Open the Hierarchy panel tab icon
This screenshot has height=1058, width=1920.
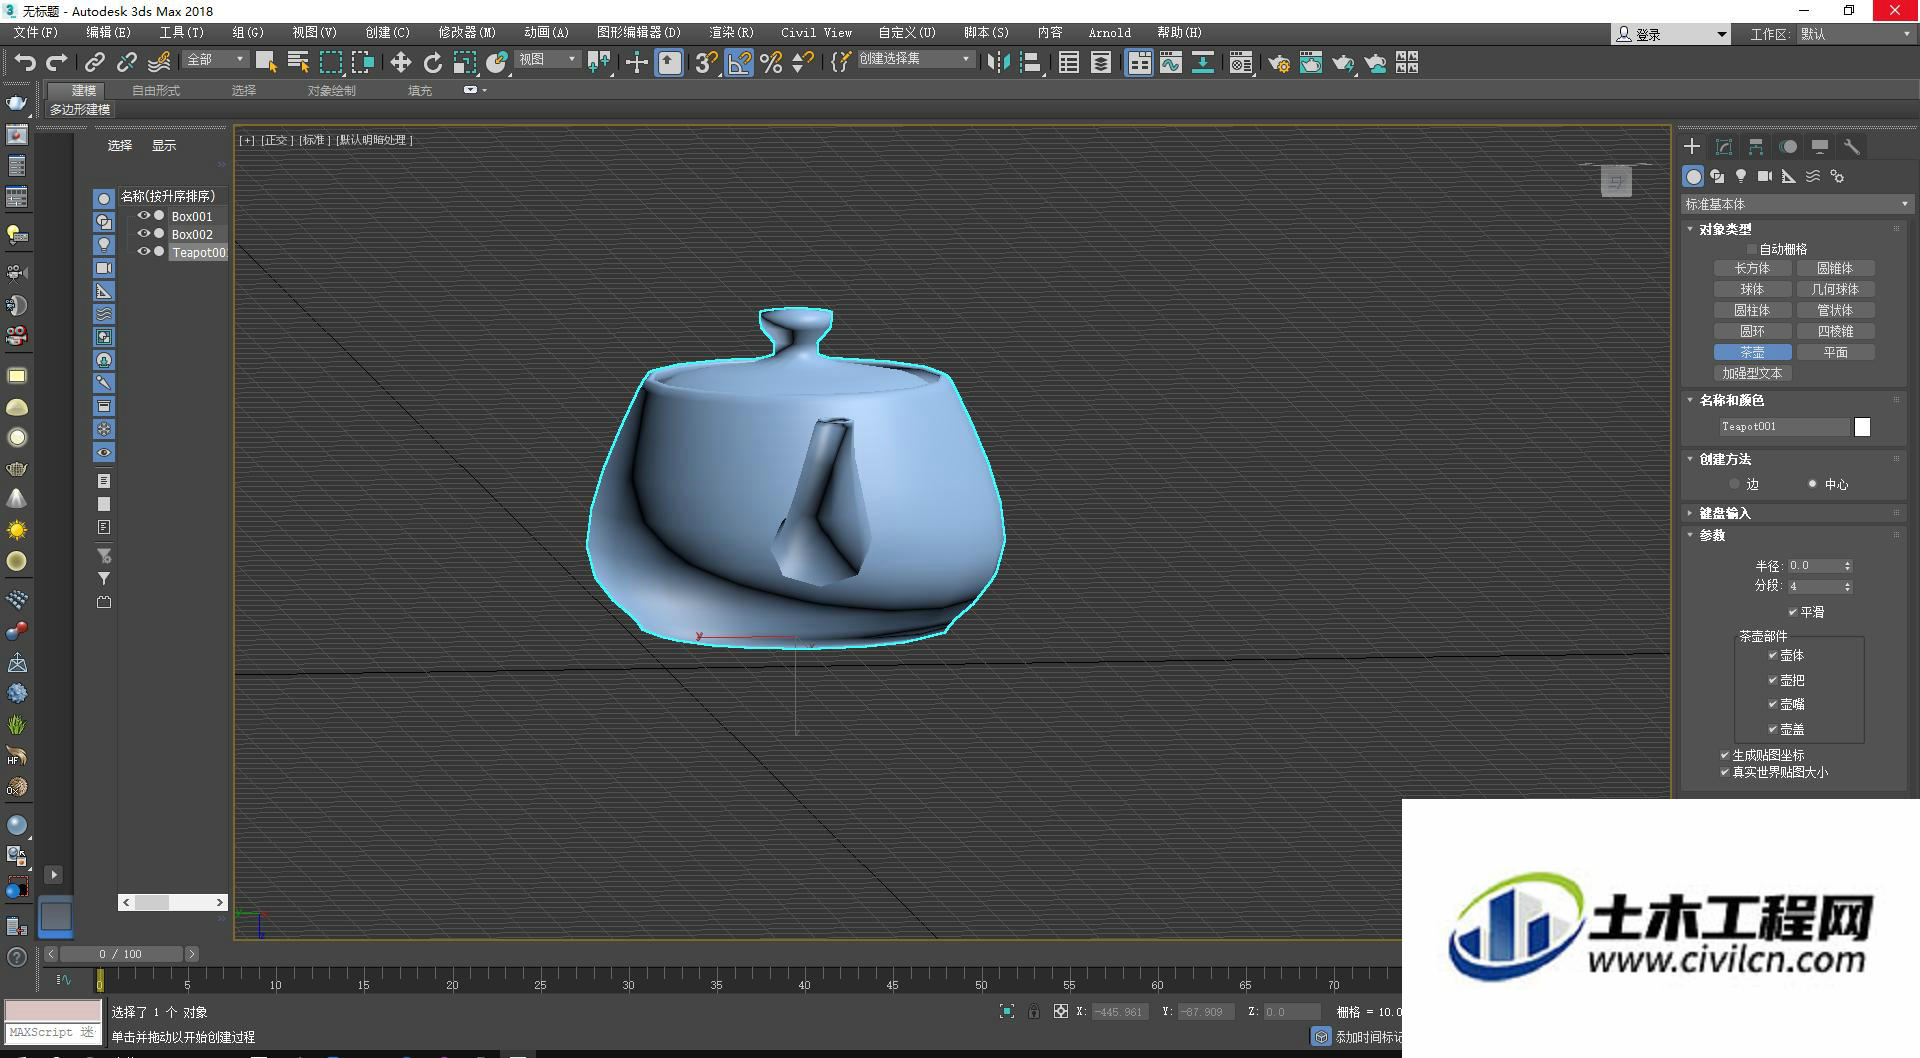1756,146
